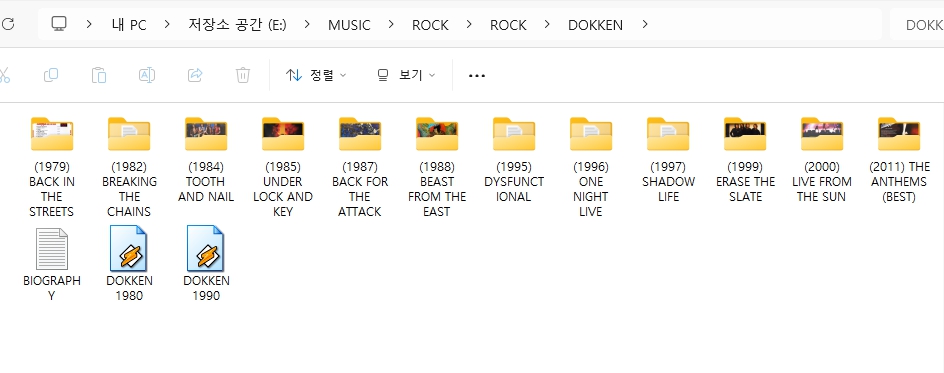Open the three-dot more options menu
Screen dimensions: 944x373
tap(477, 76)
